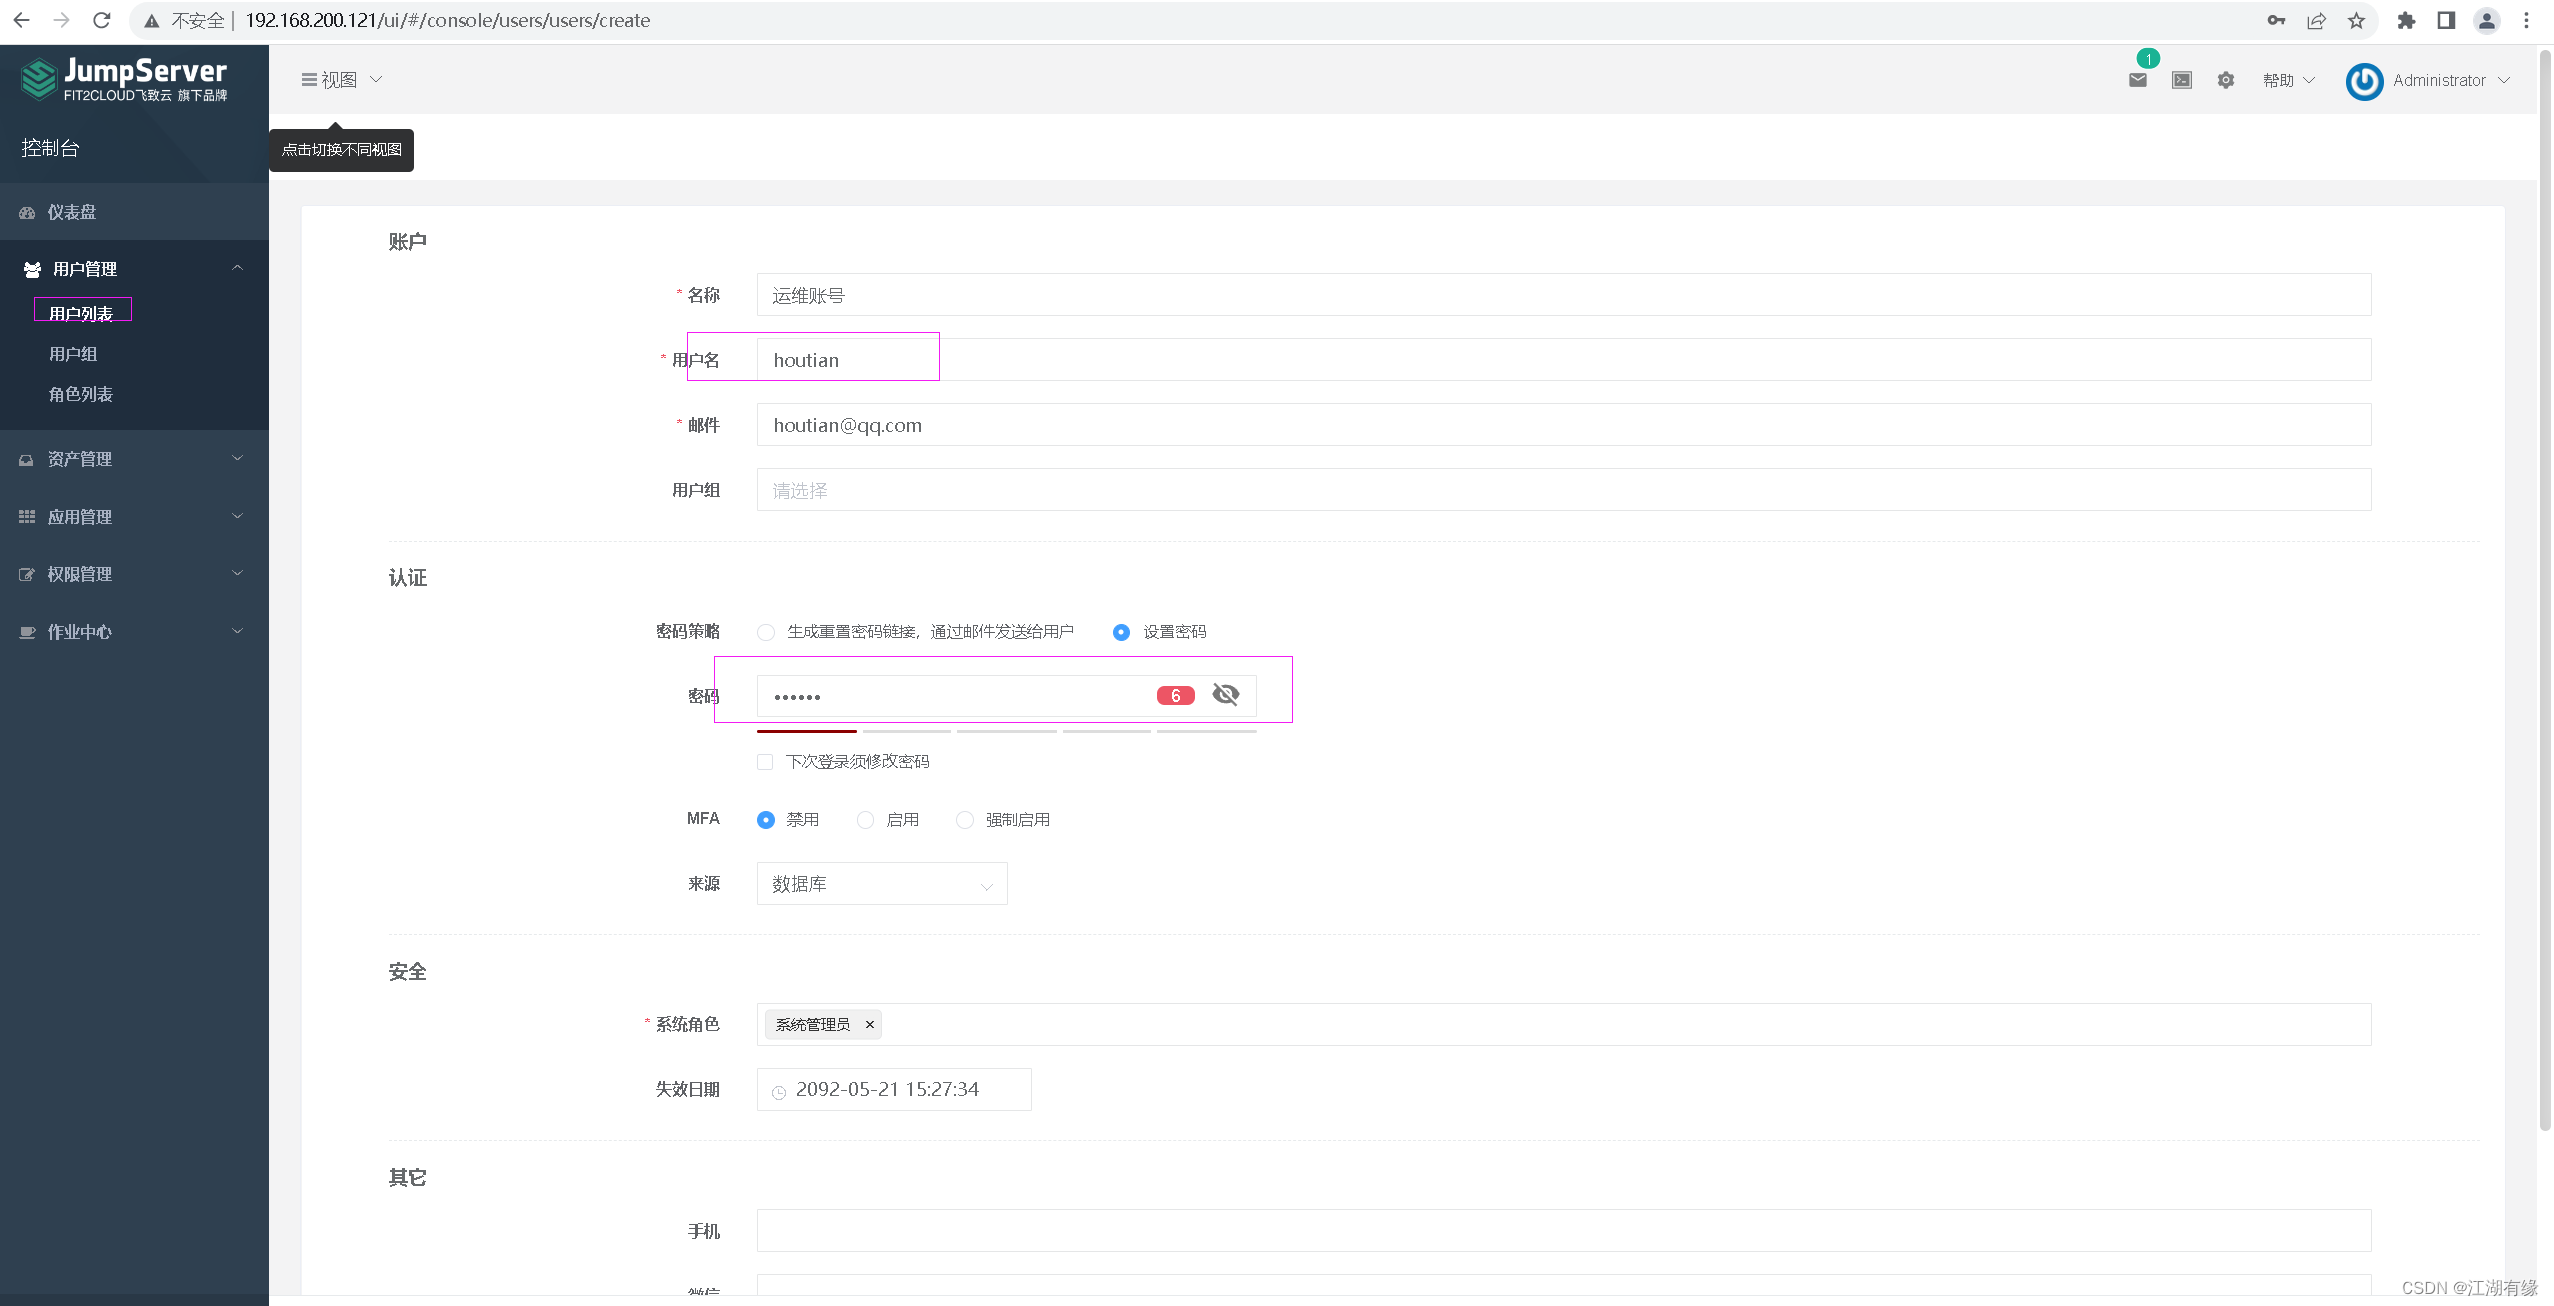Check 下次登录须修改密码 checkbox
Viewport: 2554px width, 1306px height.
coord(765,762)
